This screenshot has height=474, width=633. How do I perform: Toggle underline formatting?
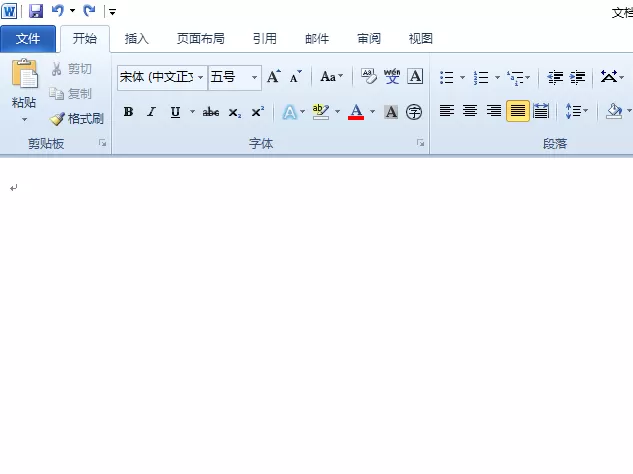(x=175, y=112)
